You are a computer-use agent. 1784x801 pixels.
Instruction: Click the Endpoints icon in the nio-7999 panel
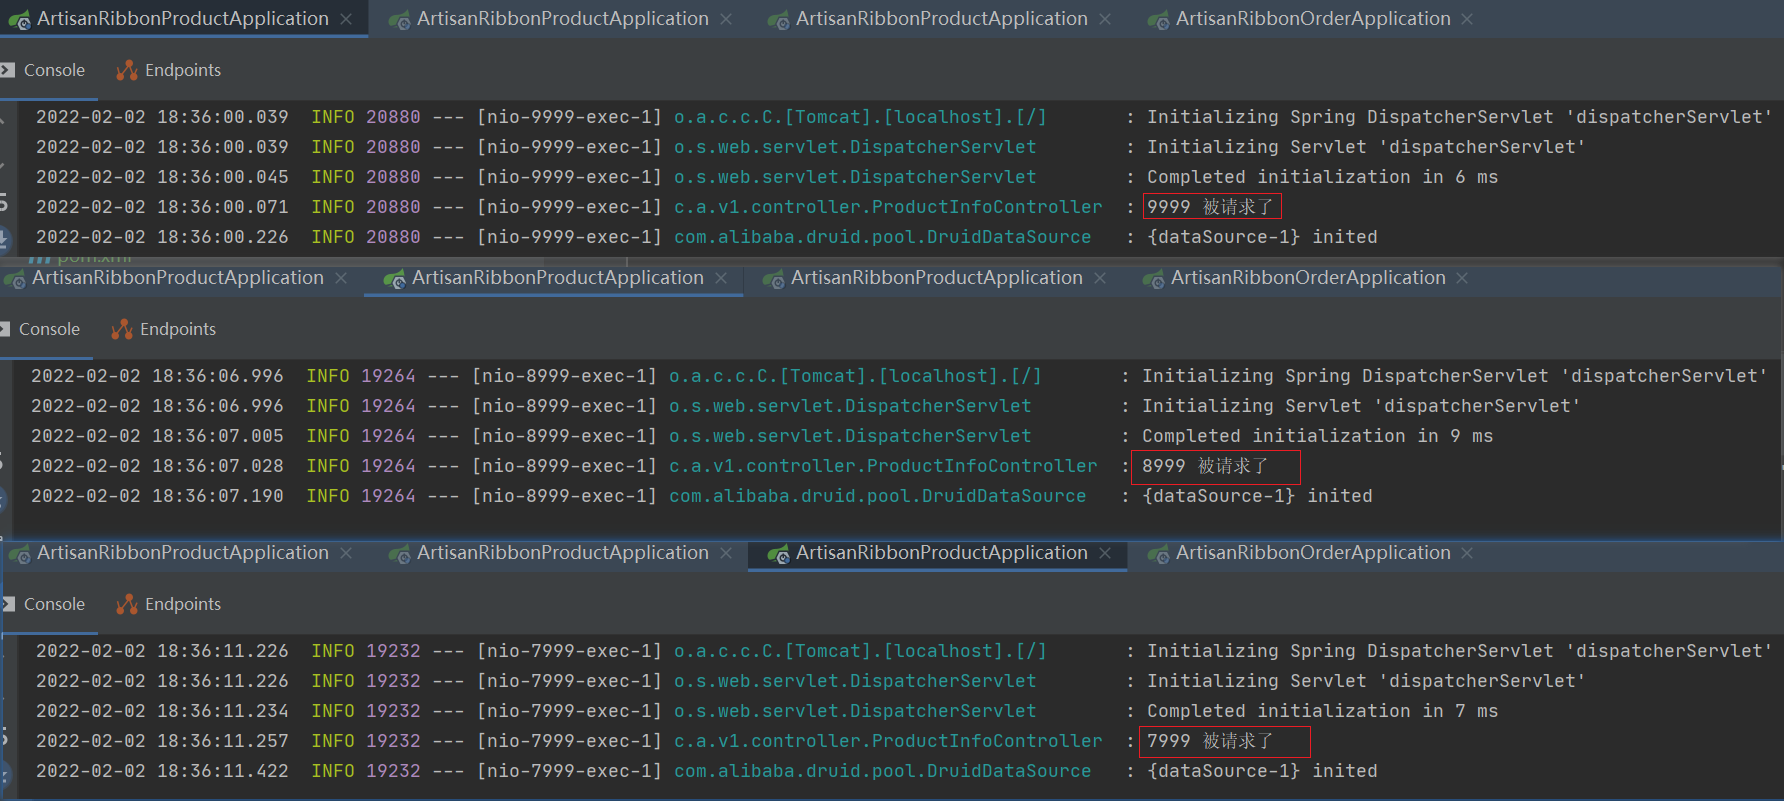coord(127,604)
